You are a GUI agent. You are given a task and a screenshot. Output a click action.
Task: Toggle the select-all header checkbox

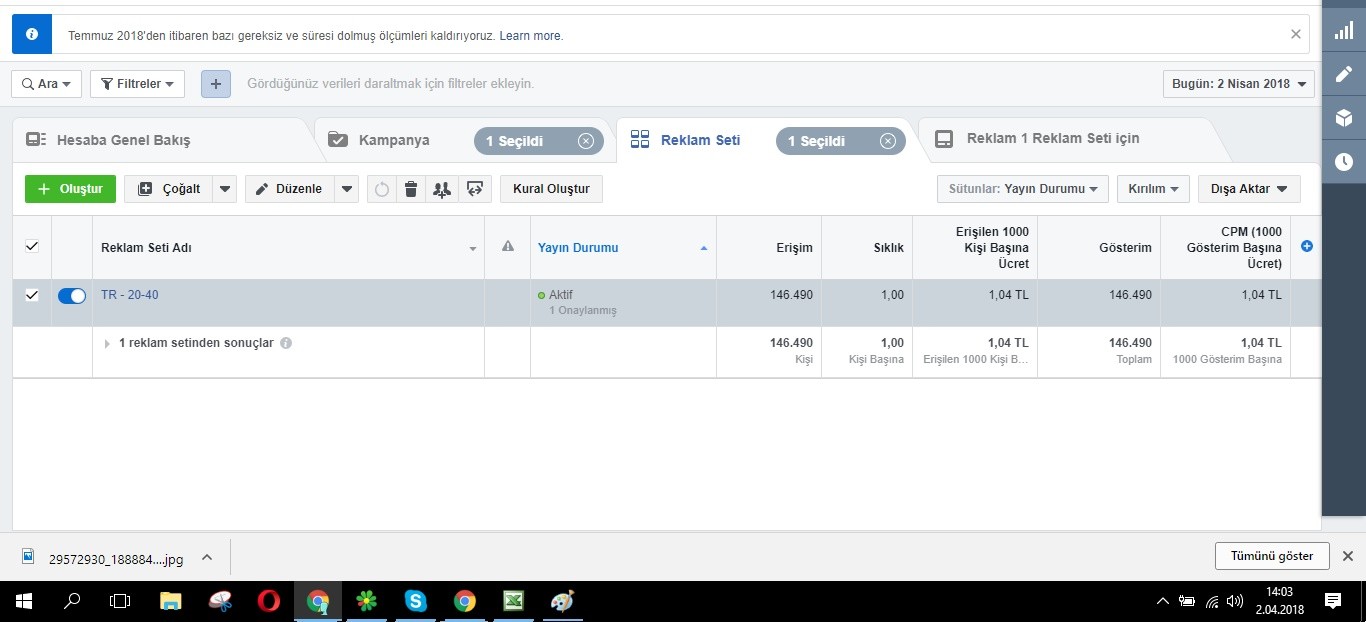click(32, 246)
